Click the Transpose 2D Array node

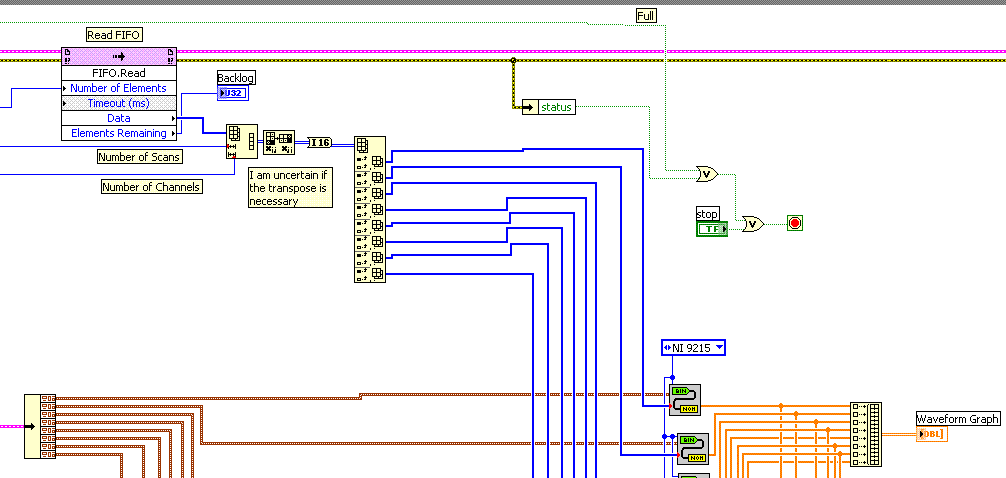(x=278, y=142)
